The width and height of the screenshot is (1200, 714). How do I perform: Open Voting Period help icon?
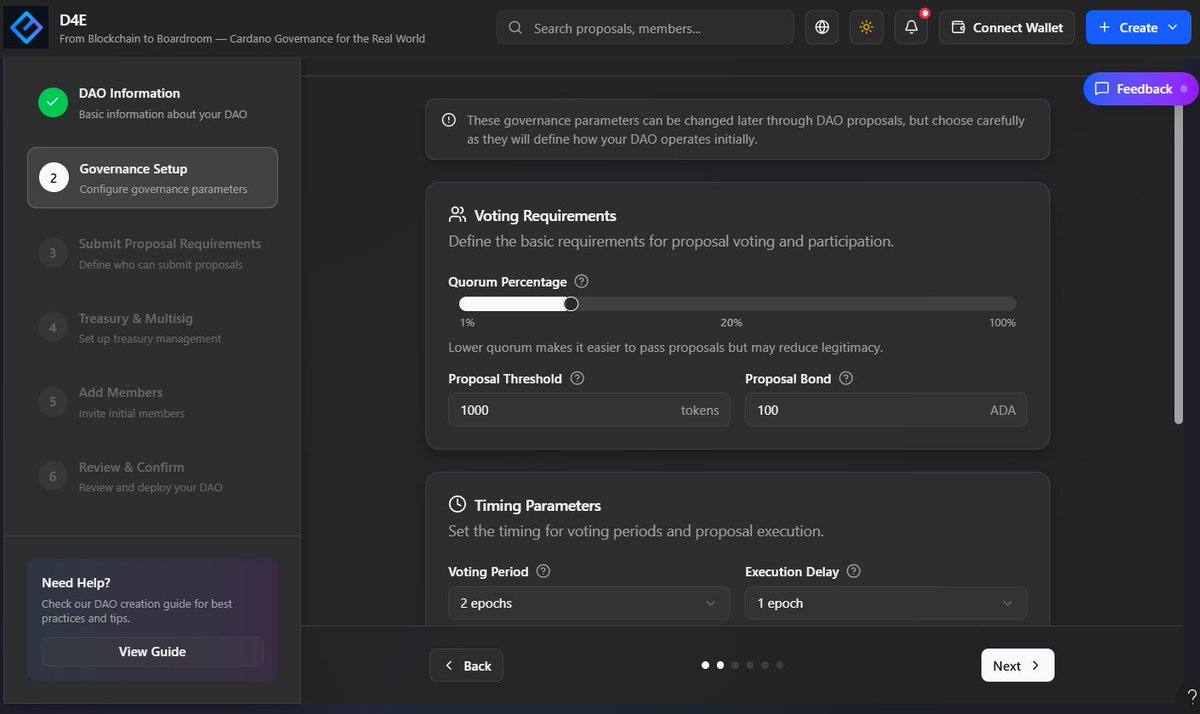pos(543,572)
